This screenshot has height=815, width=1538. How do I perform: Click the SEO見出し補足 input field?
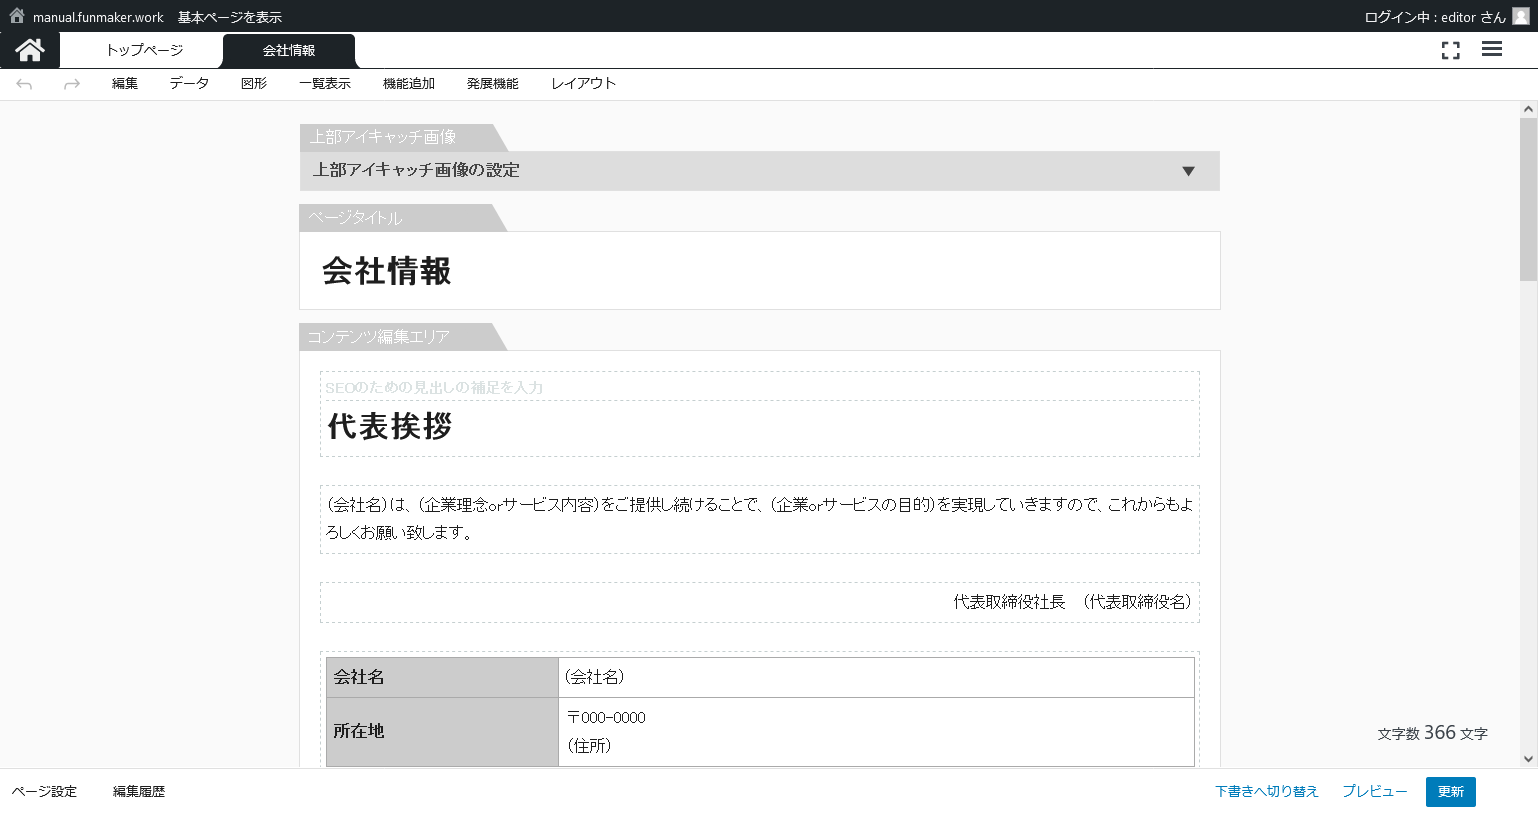[x=760, y=387]
